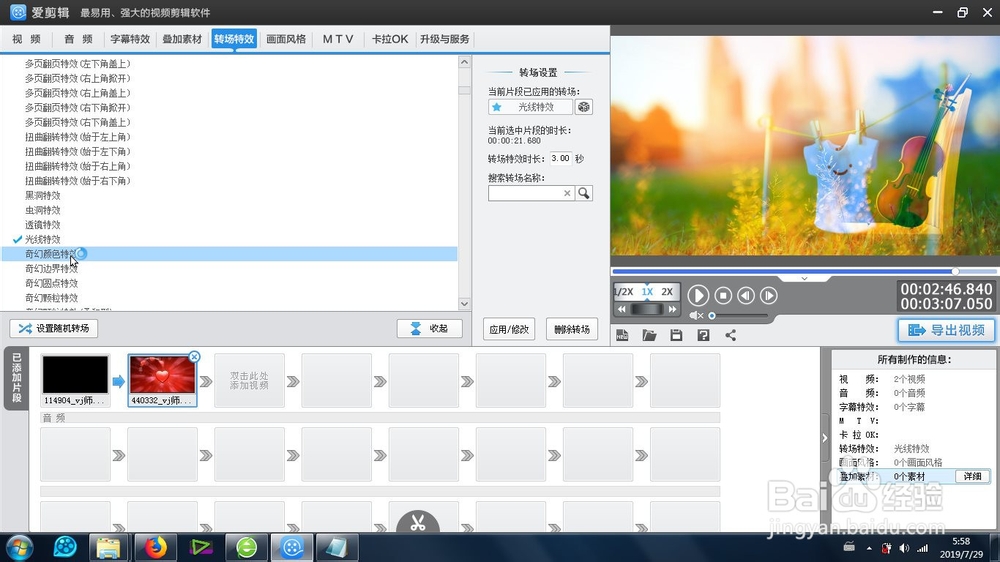Image resolution: width=1000 pixels, height=562 pixels.
Task: Open the 音频 tab
Action: point(78,39)
